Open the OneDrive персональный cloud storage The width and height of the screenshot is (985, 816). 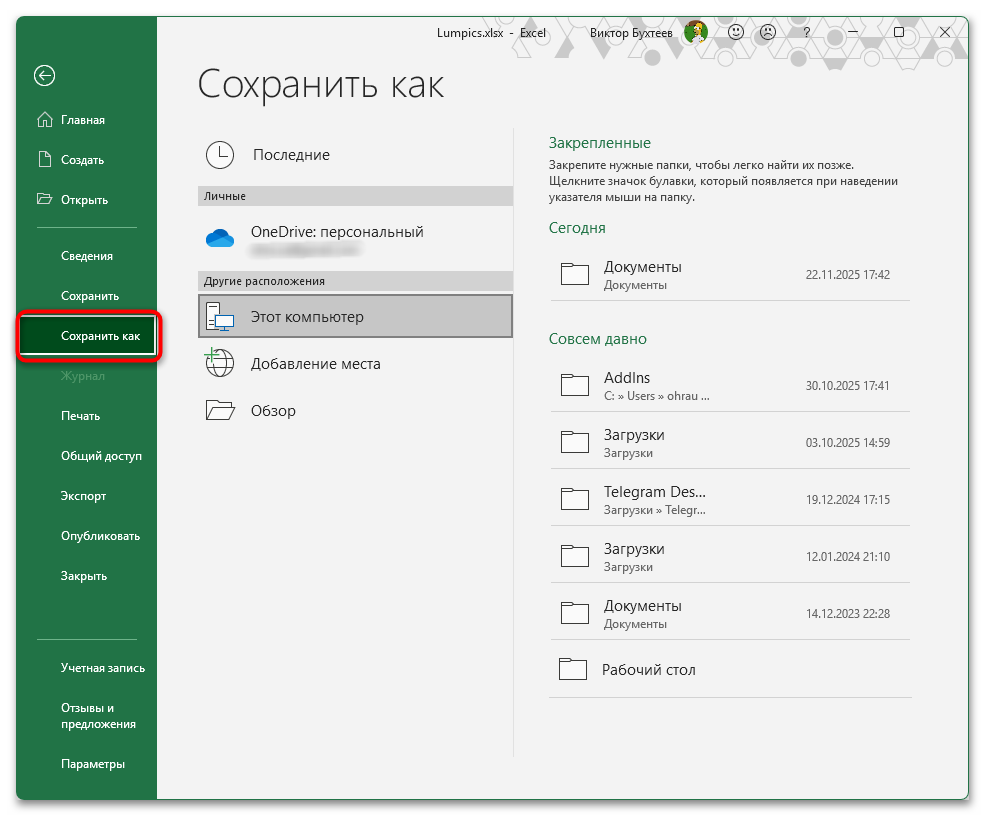337,231
